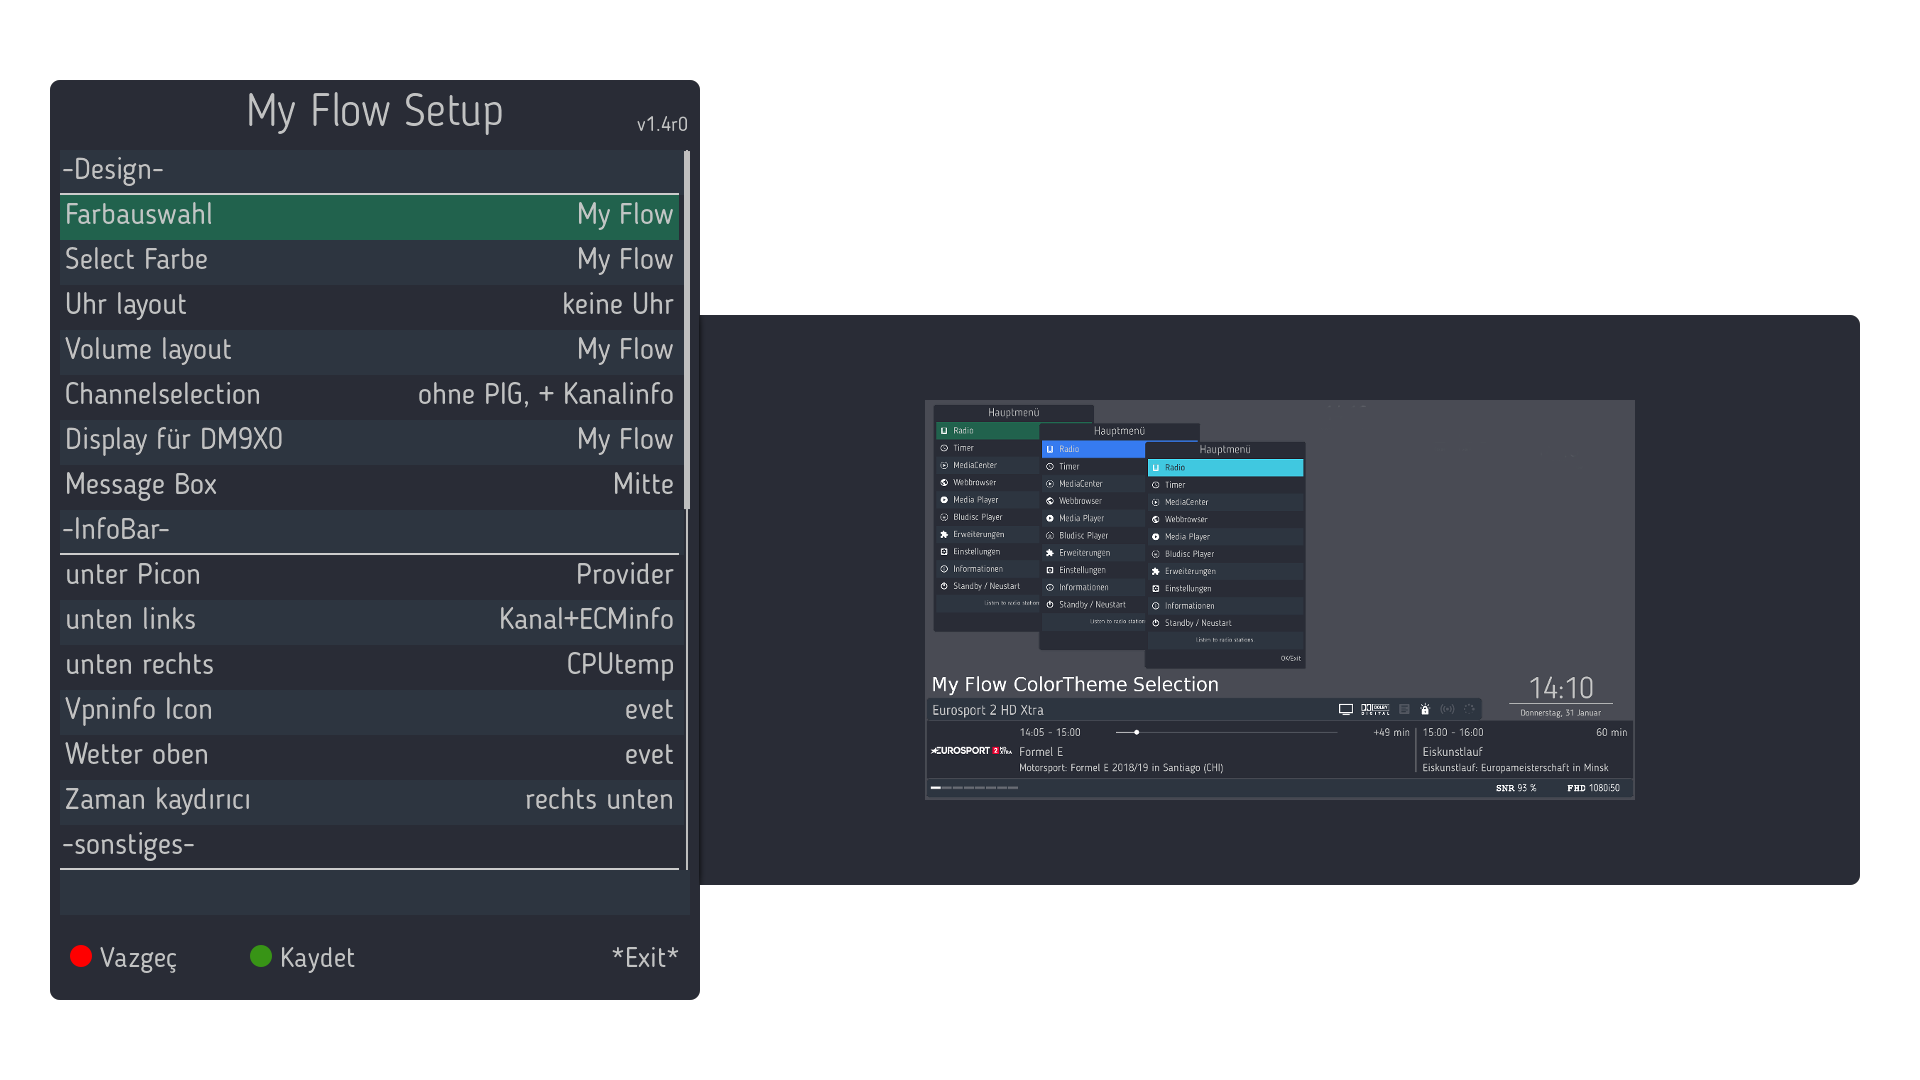This screenshot has width=1920, height=1080.
Task: Click the ColorTheme preview thumbnail
Action: [x=1279, y=599]
